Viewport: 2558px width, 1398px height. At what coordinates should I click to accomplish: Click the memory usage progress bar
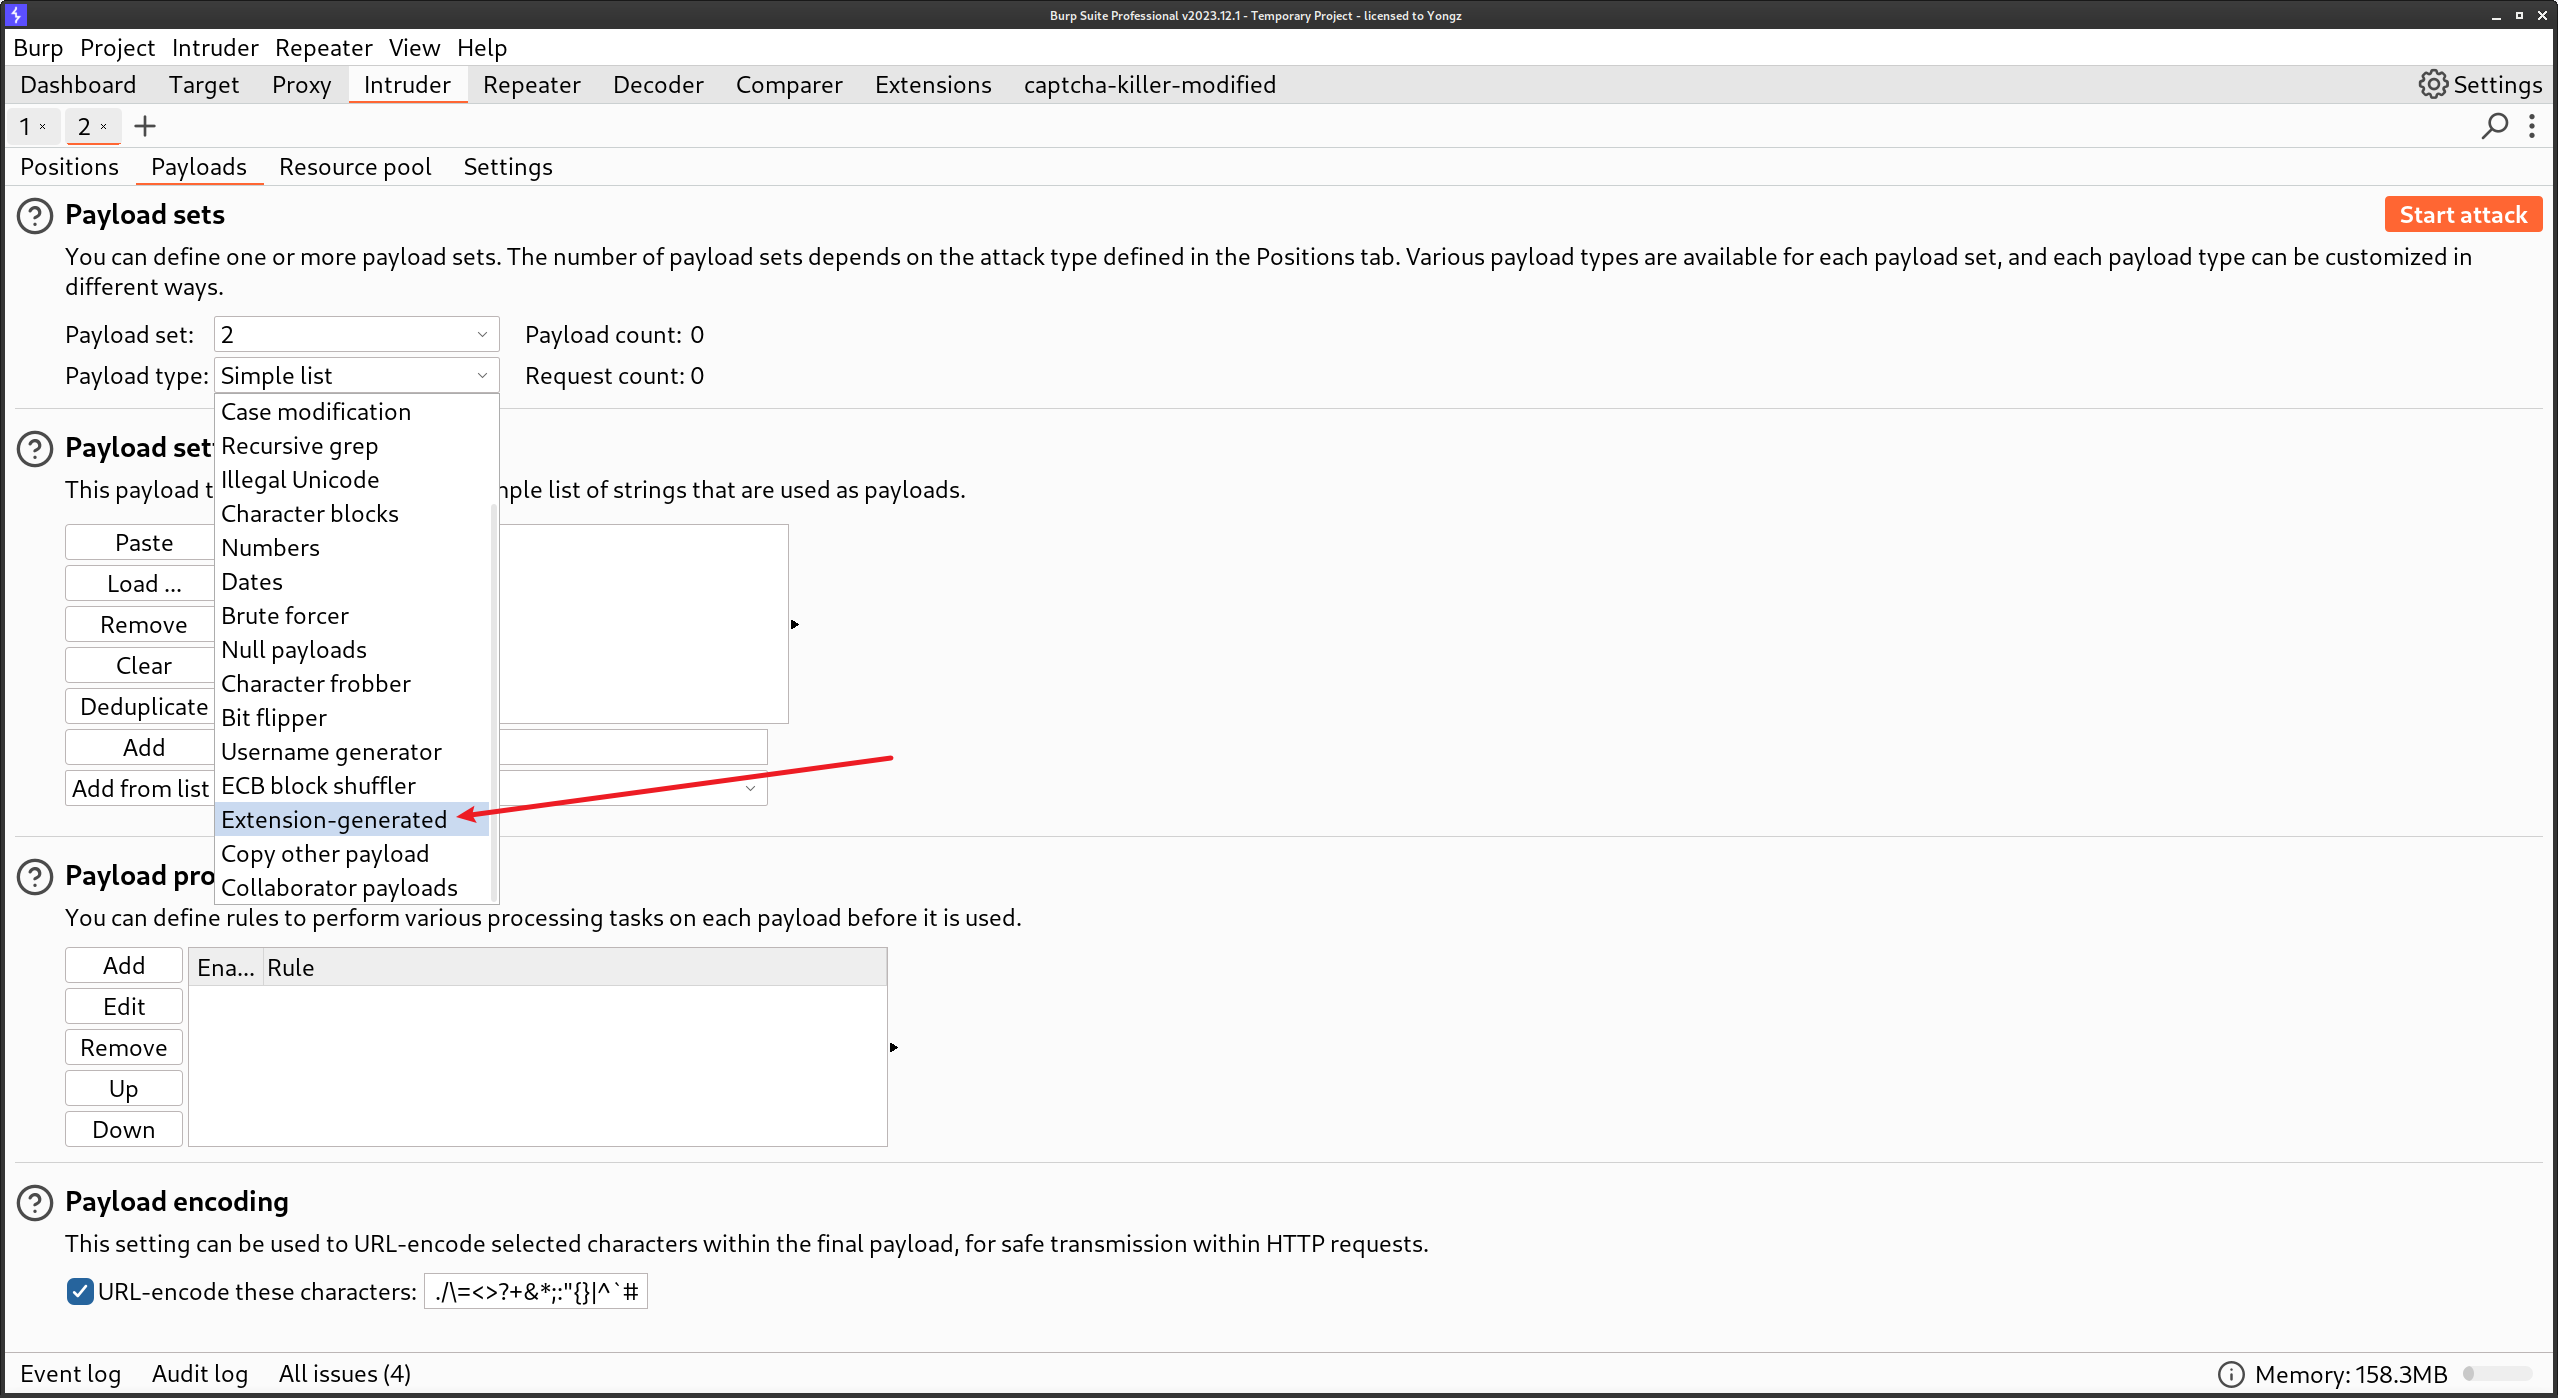point(2498,1374)
